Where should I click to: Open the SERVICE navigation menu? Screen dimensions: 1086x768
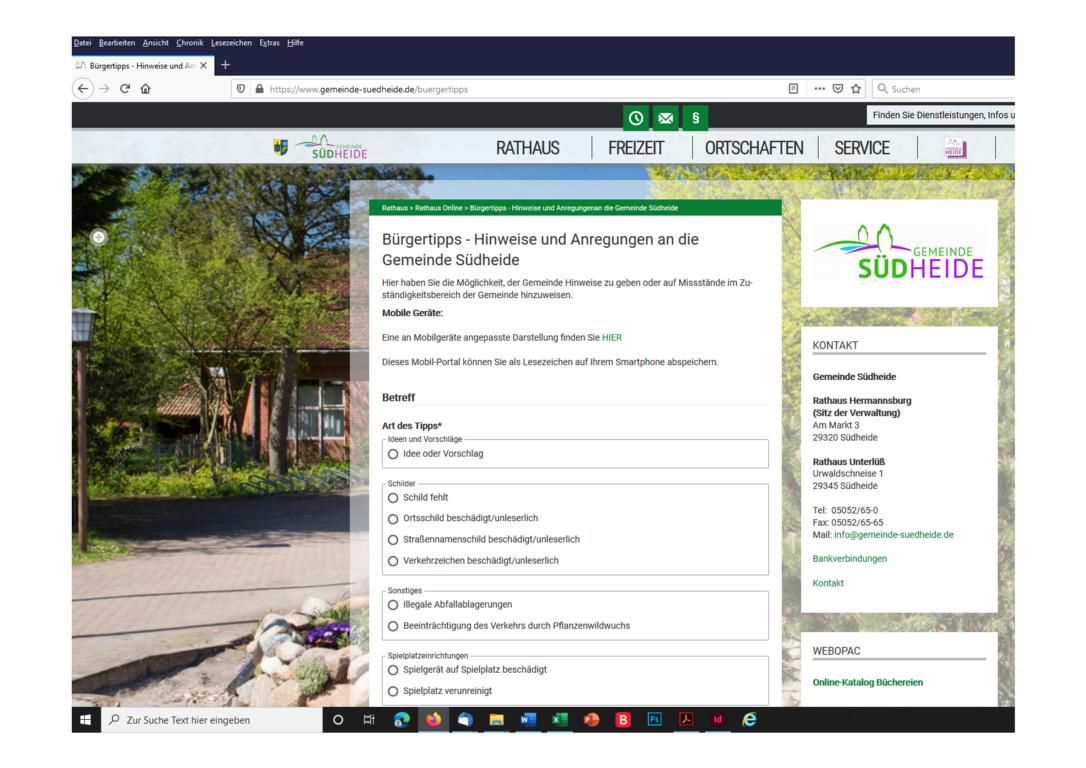pyautogui.click(x=862, y=148)
